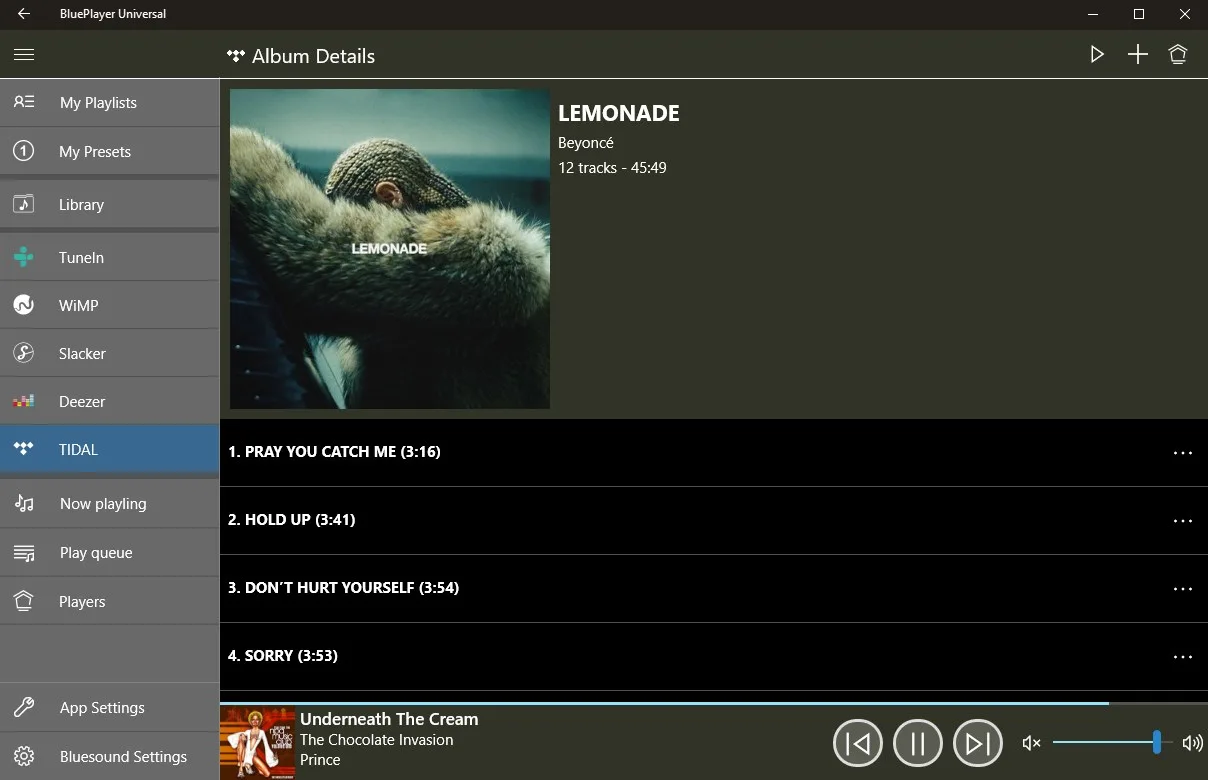
Task: Open App Settings
Action: point(109,707)
